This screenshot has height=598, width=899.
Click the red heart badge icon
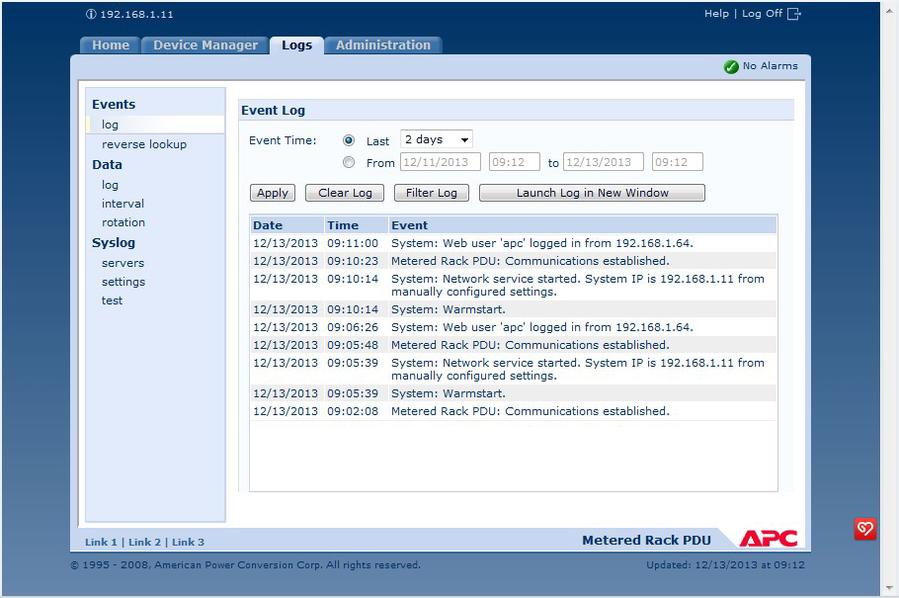coord(865,529)
